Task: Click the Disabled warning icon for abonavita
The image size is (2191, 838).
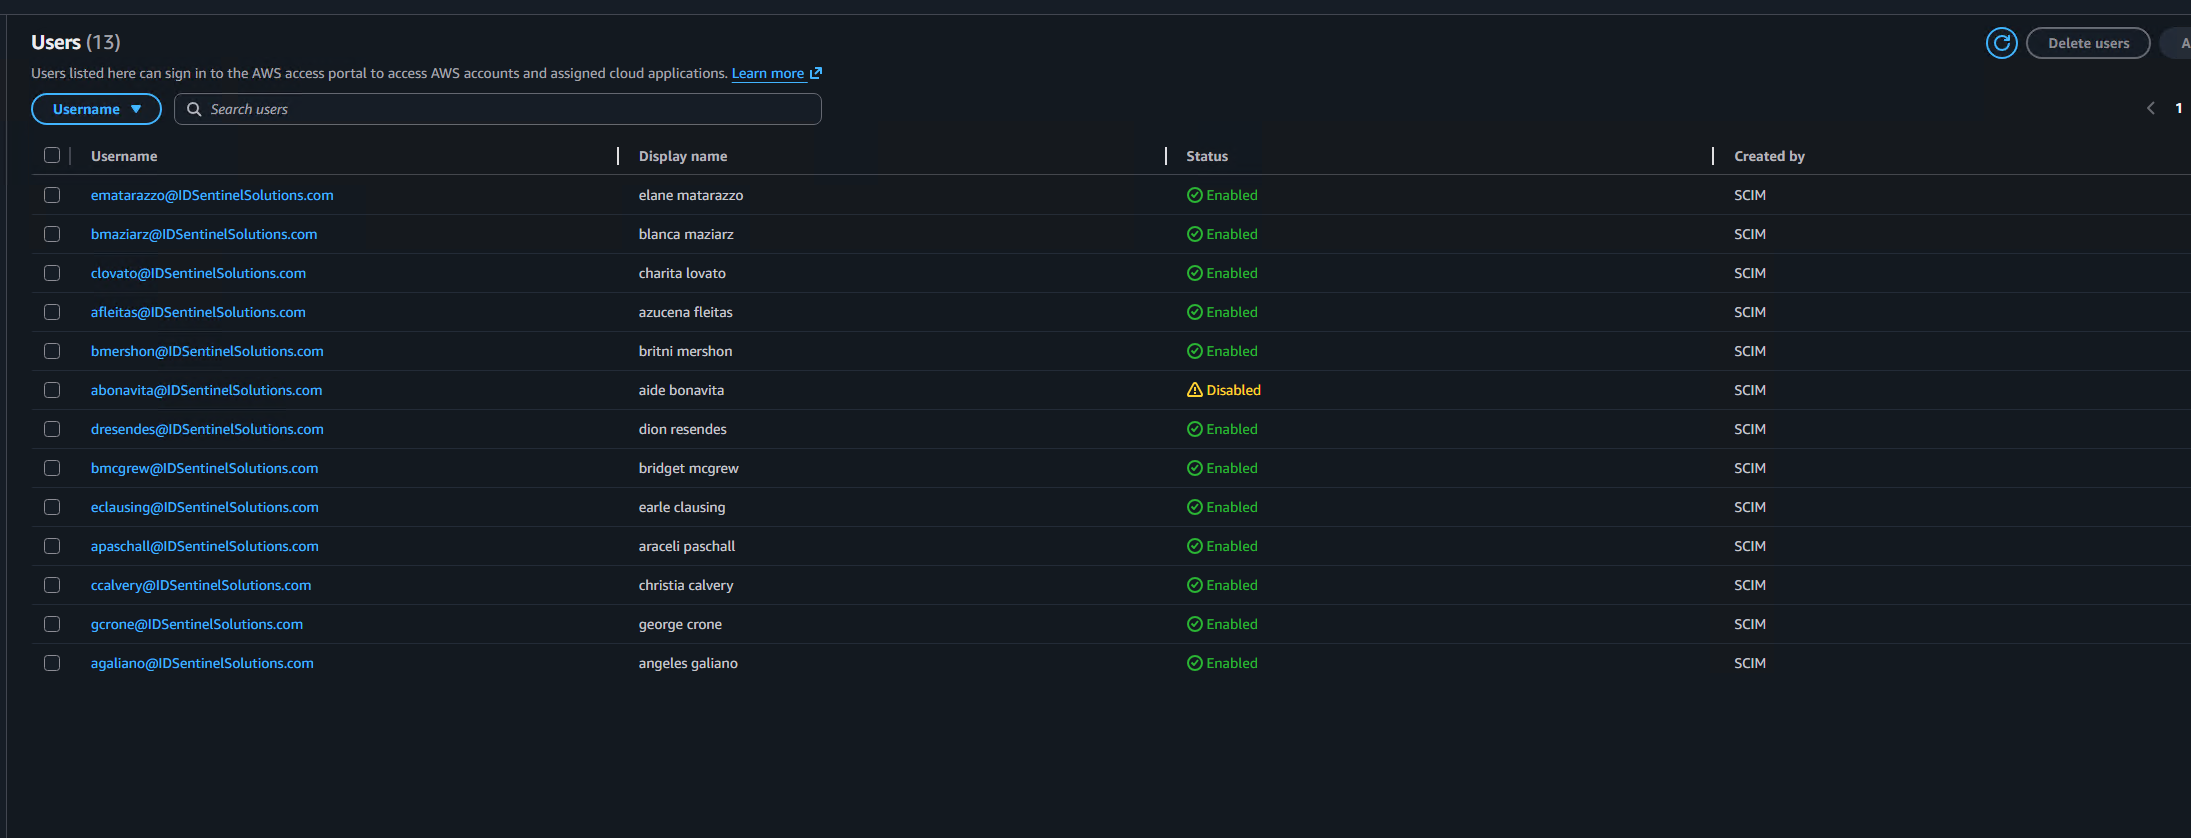Action: tap(1194, 390)
